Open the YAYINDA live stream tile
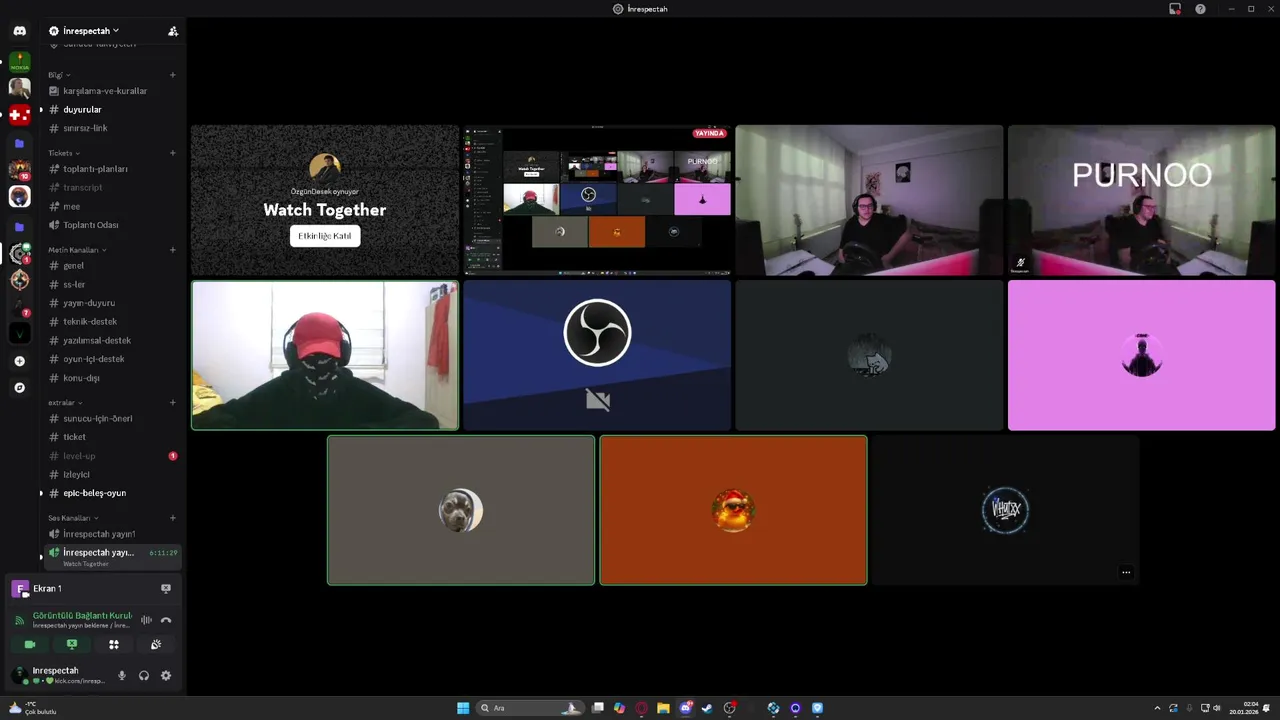This screenshot has width=1280, height=720. point(597,199)
